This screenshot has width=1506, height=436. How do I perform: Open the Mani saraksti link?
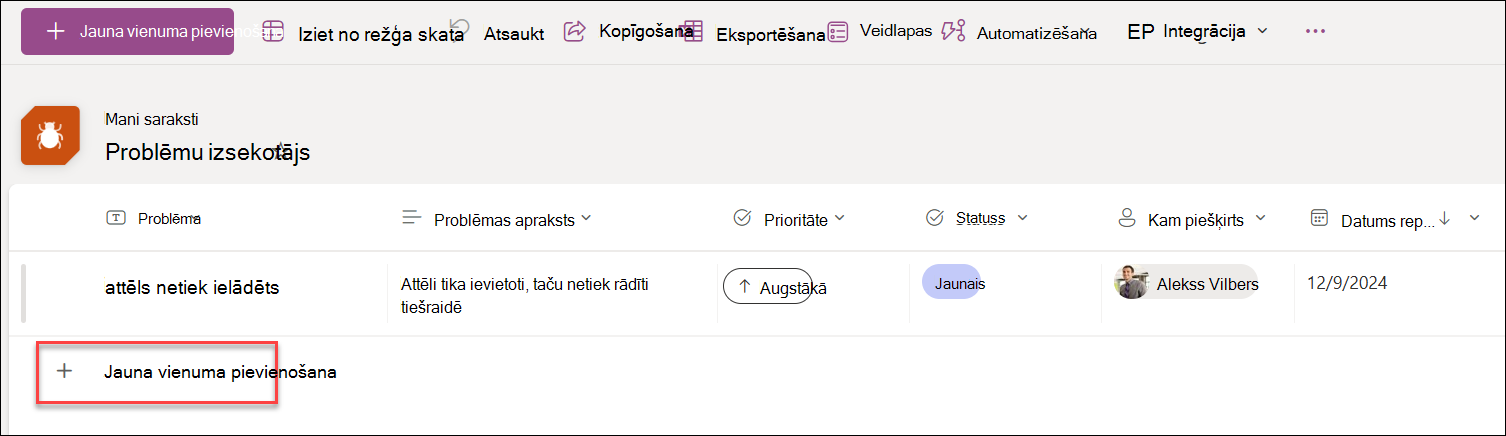[x=151, y=119]
